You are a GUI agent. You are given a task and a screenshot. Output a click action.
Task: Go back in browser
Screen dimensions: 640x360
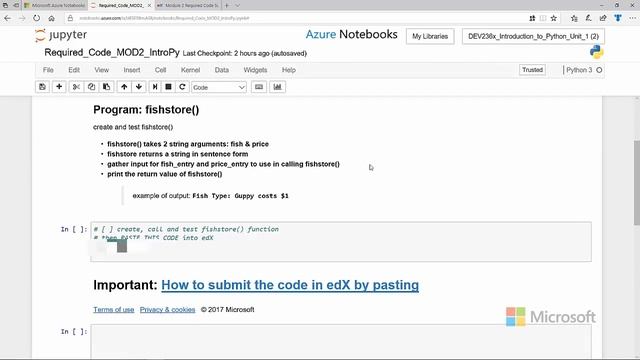(x=7, y=18)
